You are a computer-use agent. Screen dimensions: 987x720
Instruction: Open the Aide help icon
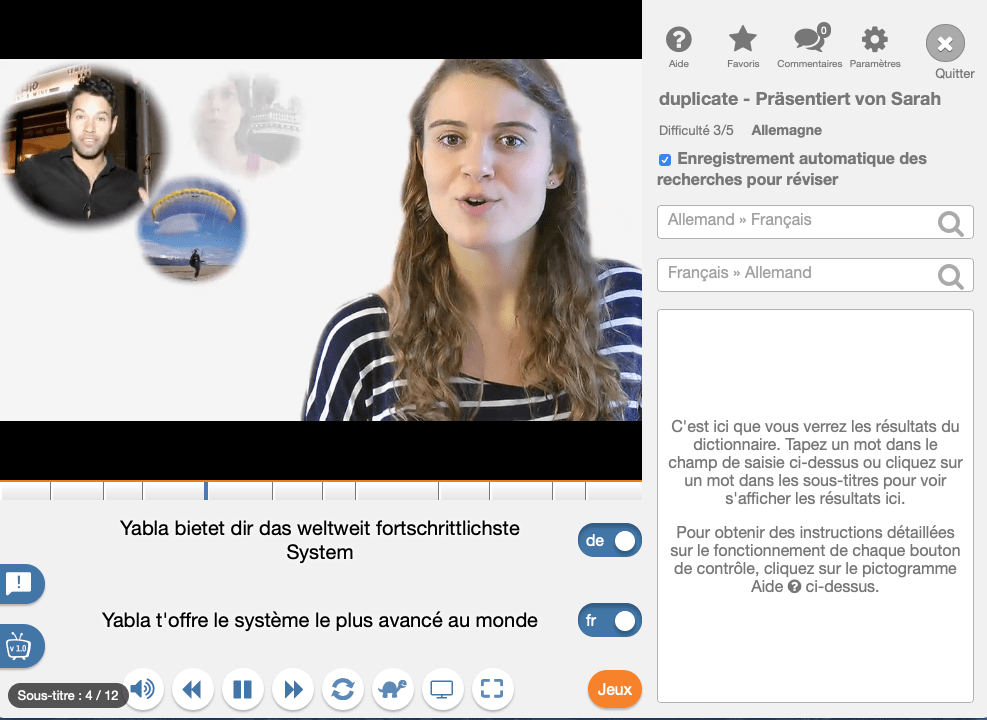(679, 40)
